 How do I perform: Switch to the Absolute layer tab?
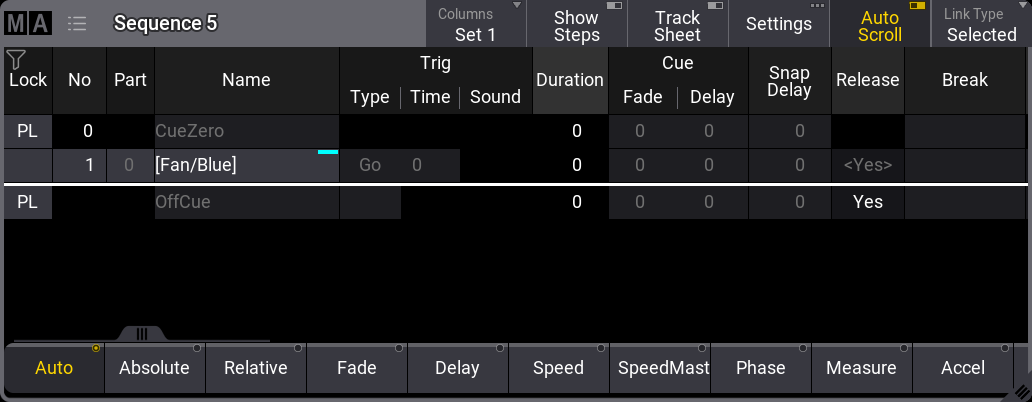[x=154, y=368]
